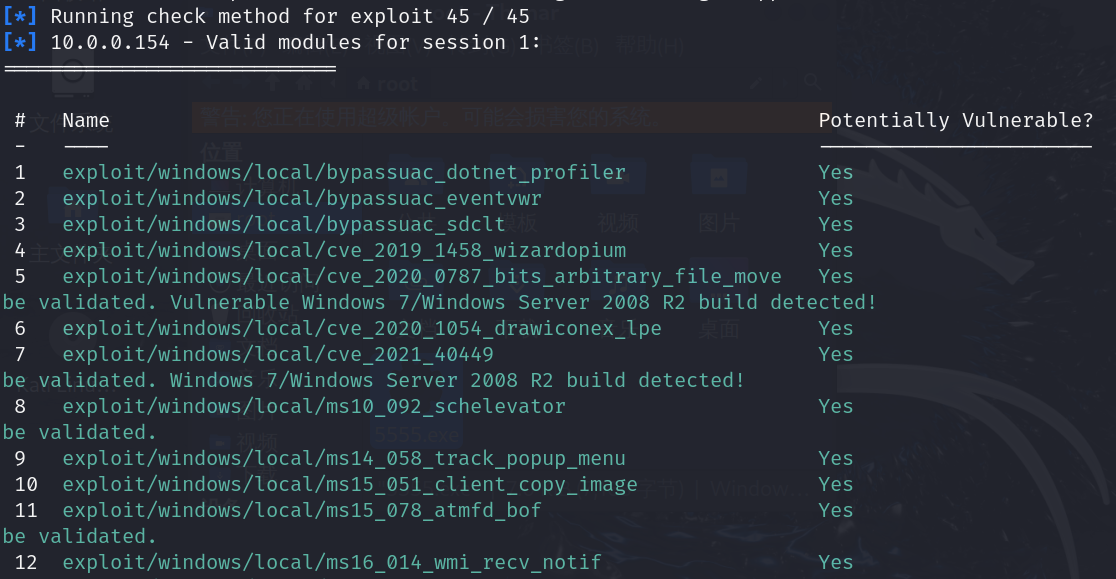Click "Yes" beside ms16_014_wmi_recv_notif

(835, 562)
